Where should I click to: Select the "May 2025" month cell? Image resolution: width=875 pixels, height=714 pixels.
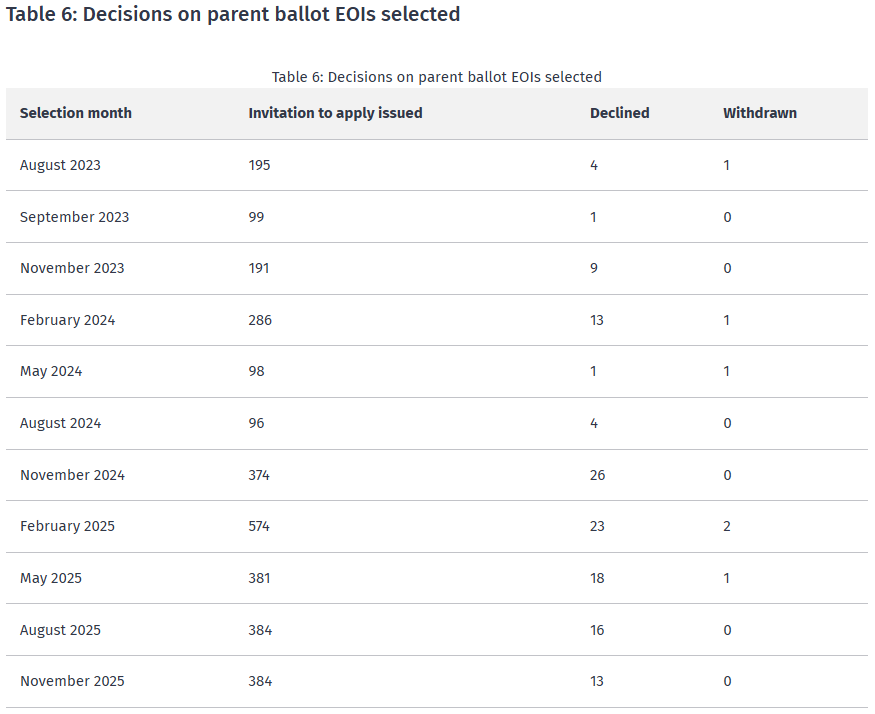[x=51, y=578]
